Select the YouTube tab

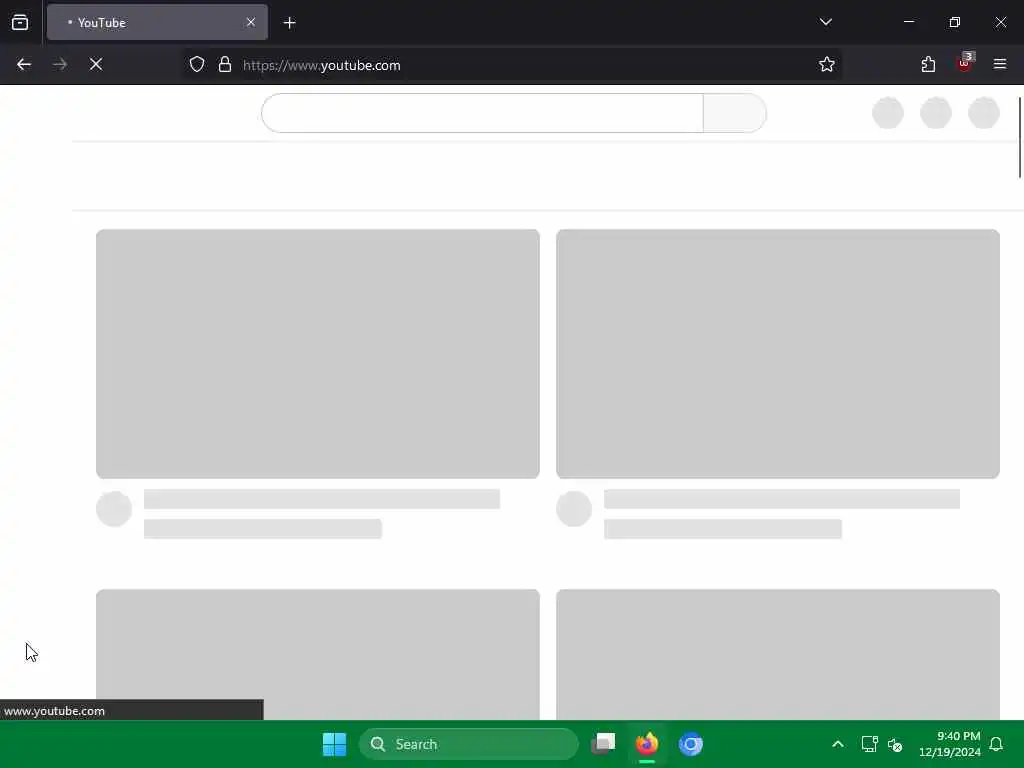(x=157, y=22)
